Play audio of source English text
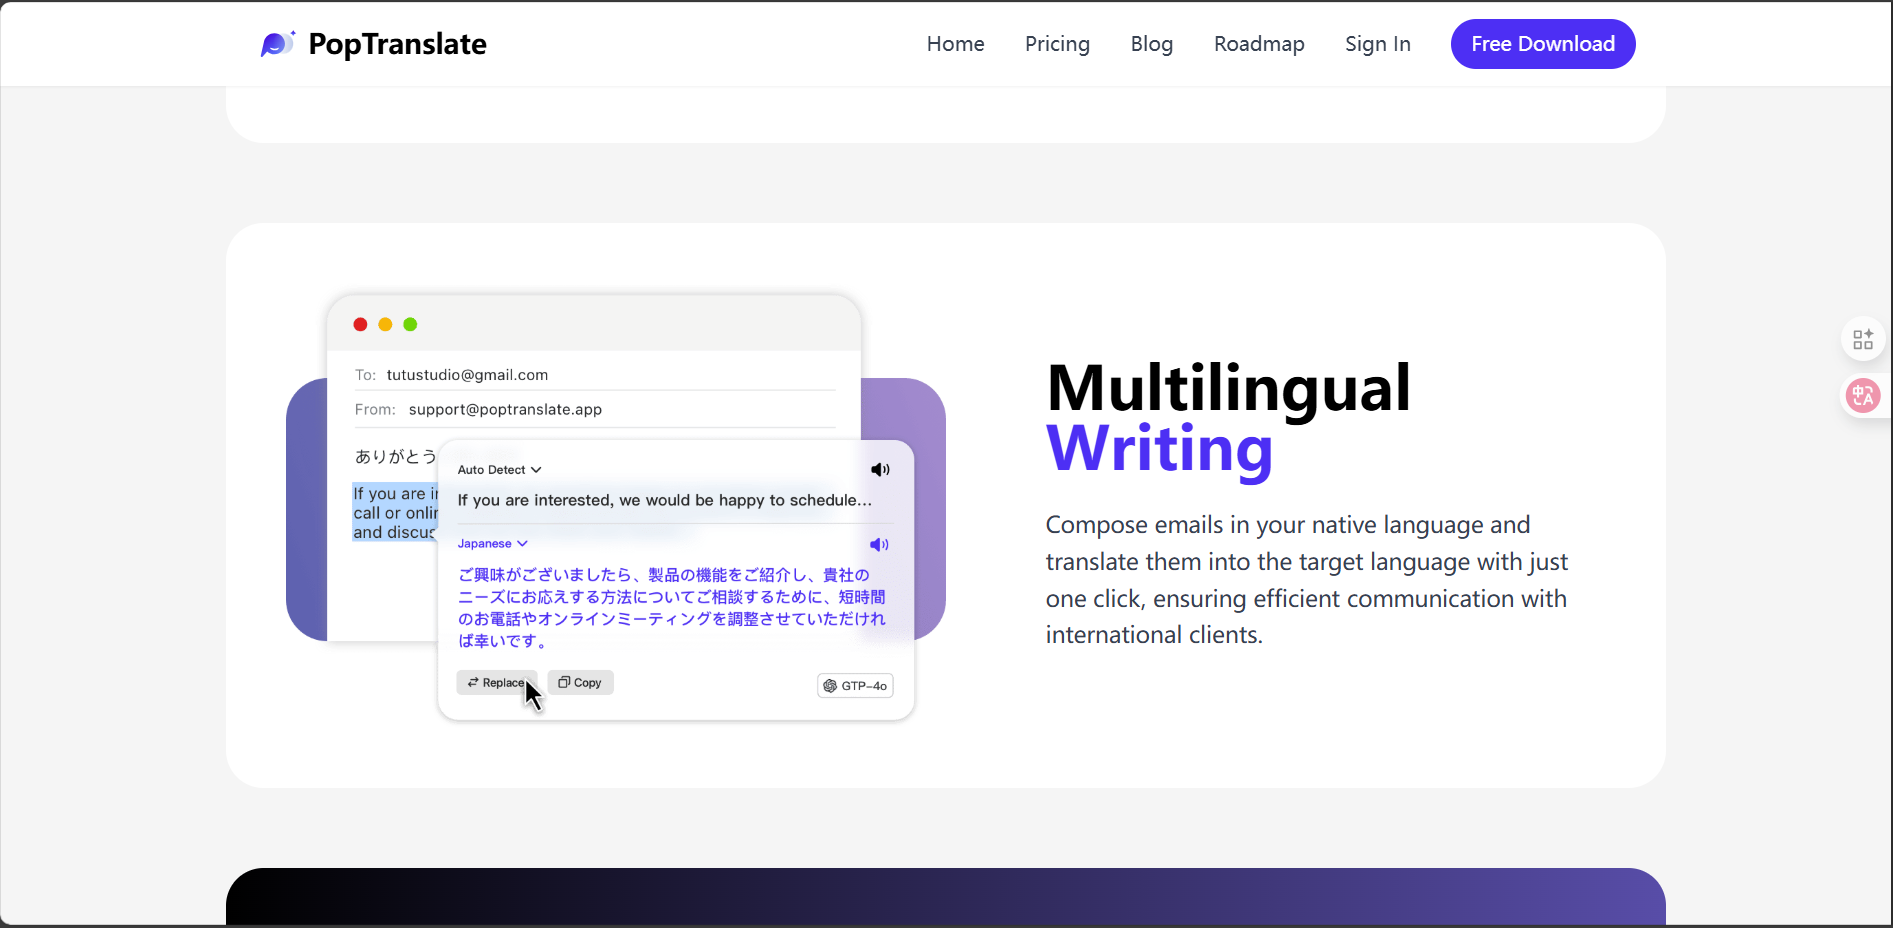 click(880, 470)
